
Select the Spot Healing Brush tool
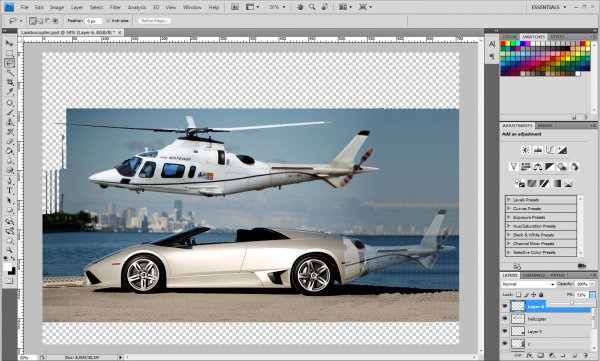click(9, 103)
